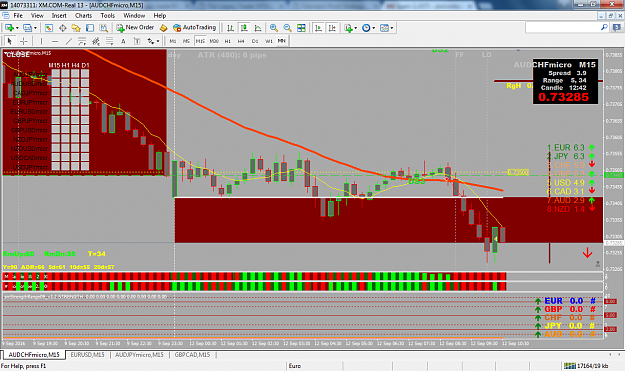Click the Indicators list icon
The width and height of the screenshot is (625, 371).
pos(348,28)
